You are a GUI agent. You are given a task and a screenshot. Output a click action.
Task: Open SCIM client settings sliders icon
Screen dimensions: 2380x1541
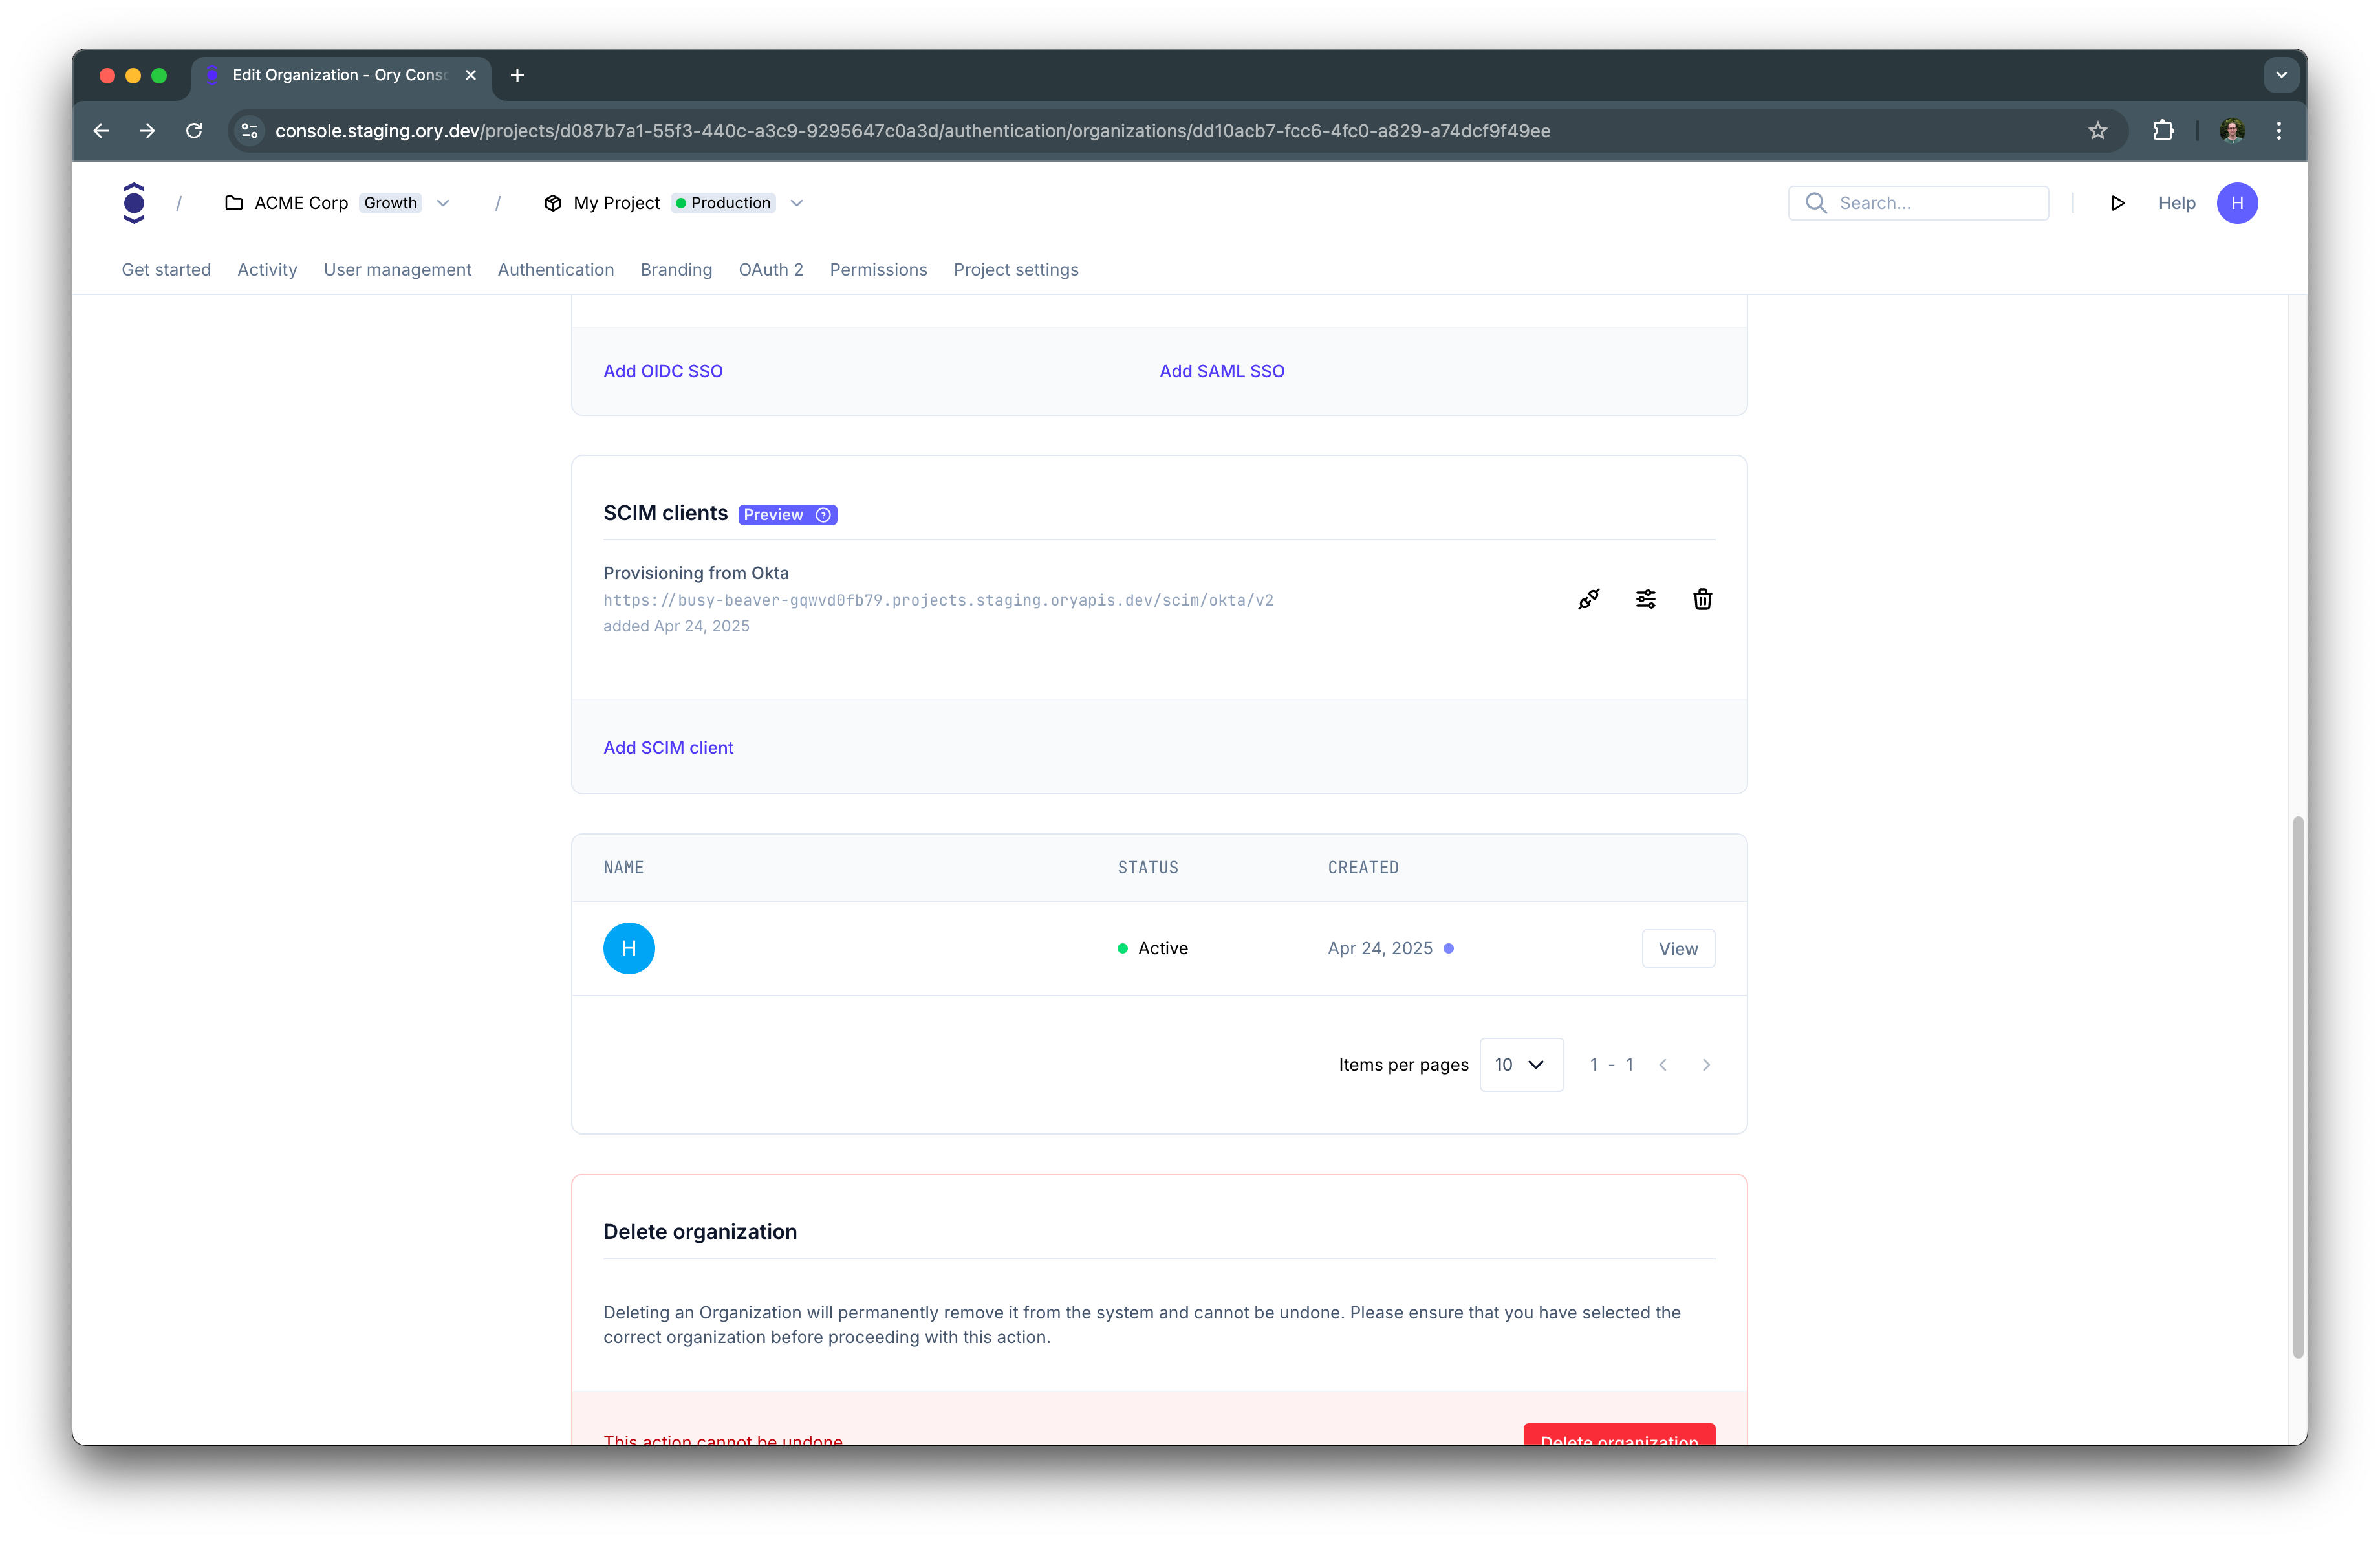pyautogui.click(x=1645, y=599)
